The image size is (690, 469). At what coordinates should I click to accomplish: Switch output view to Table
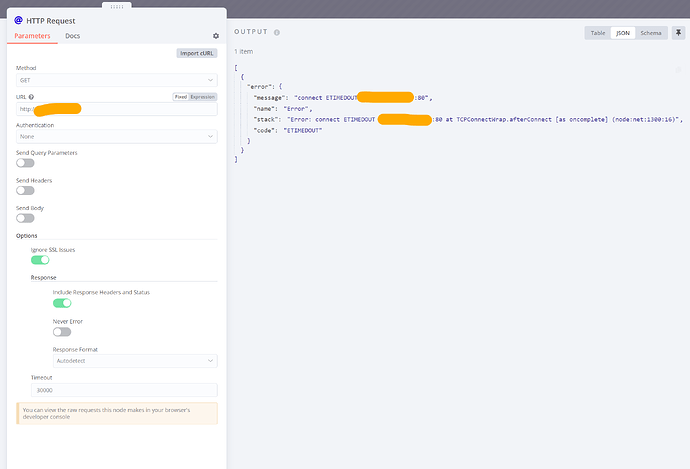[597, 33]
